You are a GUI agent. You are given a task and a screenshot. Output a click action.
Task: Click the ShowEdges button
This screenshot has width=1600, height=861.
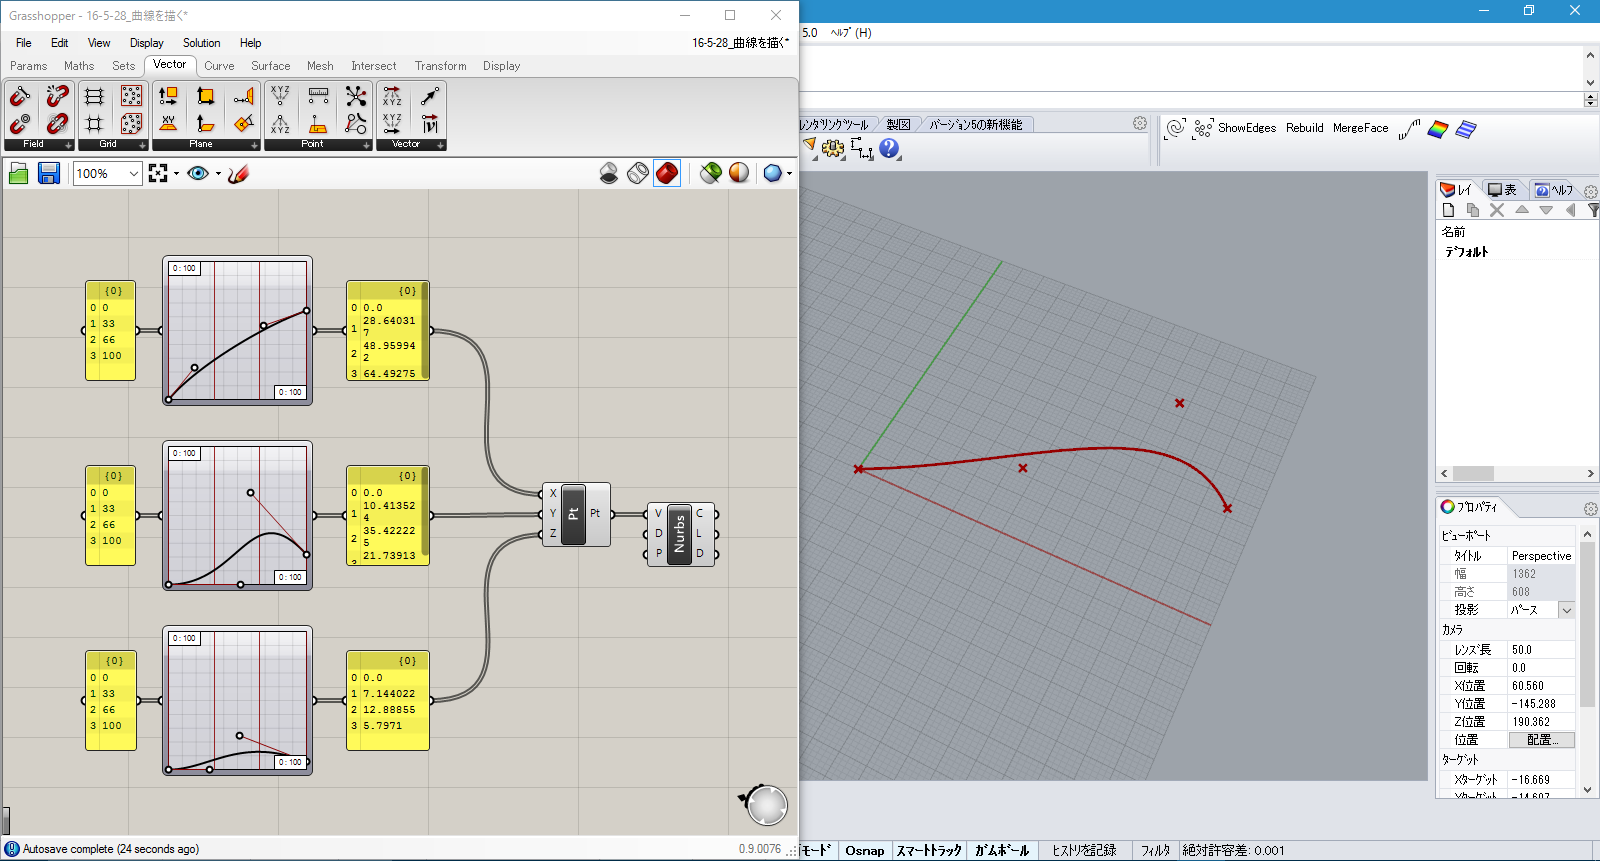pos(1246,128)
